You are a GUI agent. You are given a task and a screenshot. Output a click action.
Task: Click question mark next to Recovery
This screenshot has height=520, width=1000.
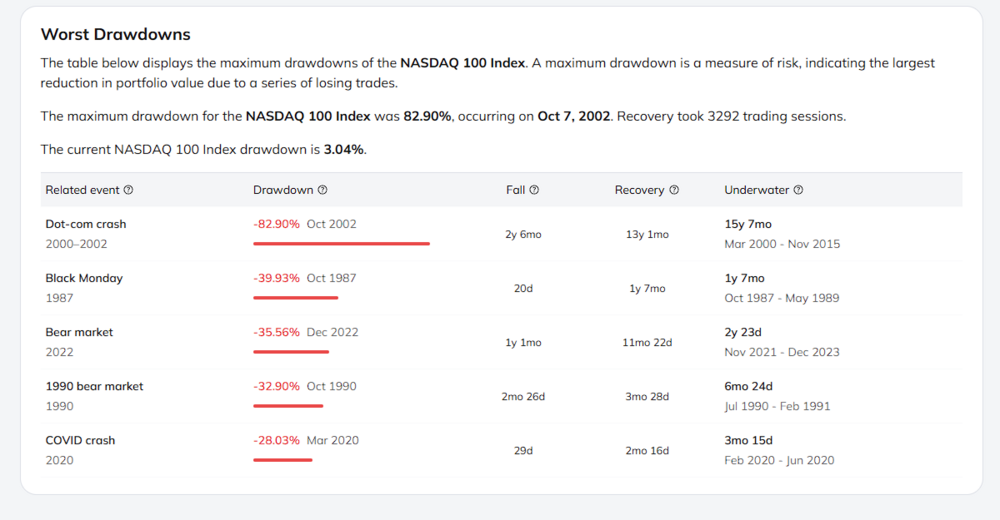coord(674,190)
